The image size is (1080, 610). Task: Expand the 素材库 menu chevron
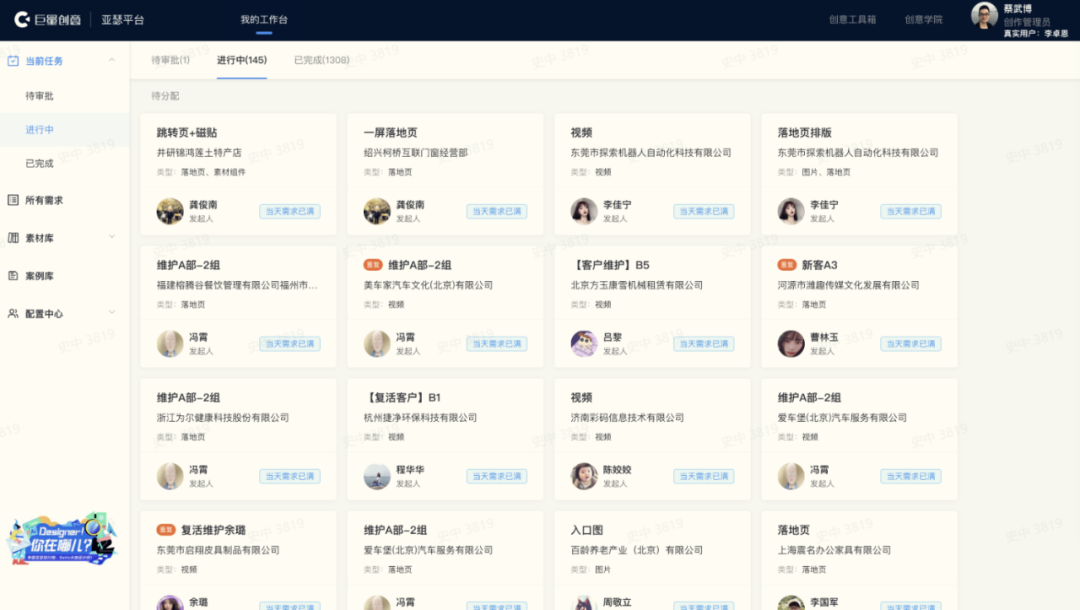pos(112,237)
